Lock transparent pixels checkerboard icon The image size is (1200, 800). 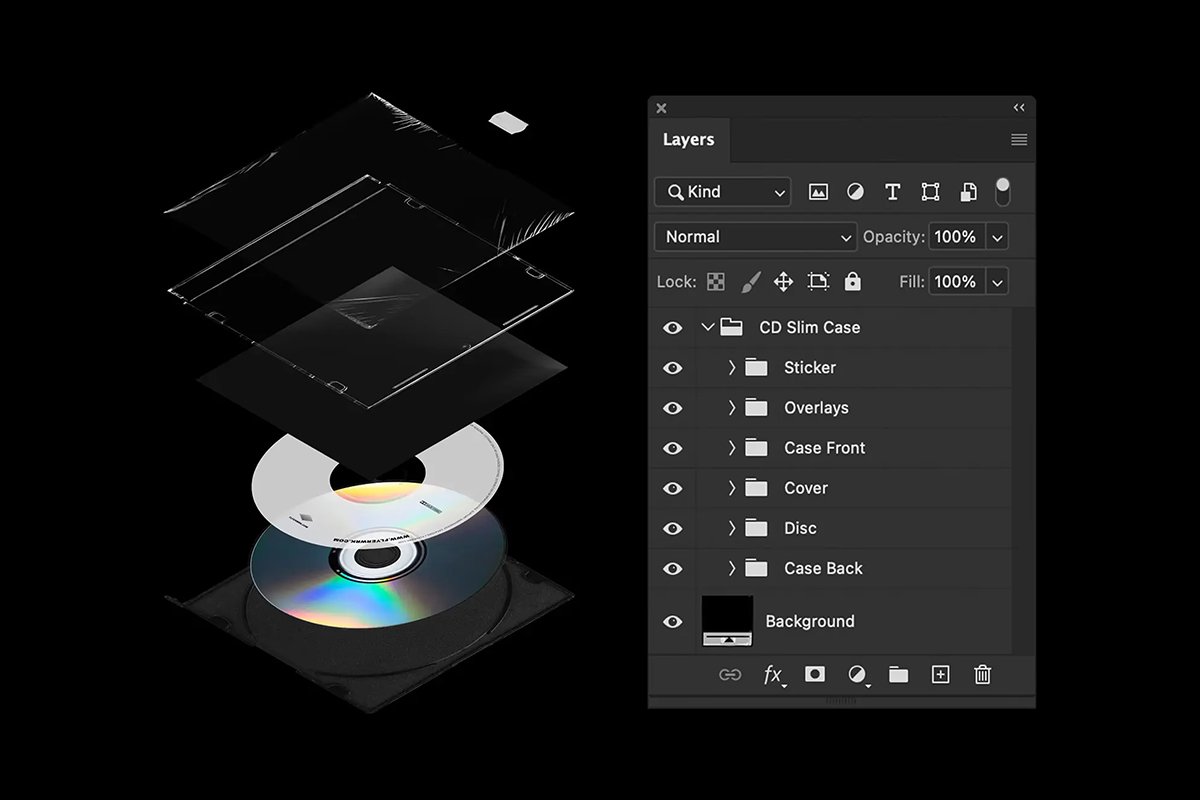point(716,282)
